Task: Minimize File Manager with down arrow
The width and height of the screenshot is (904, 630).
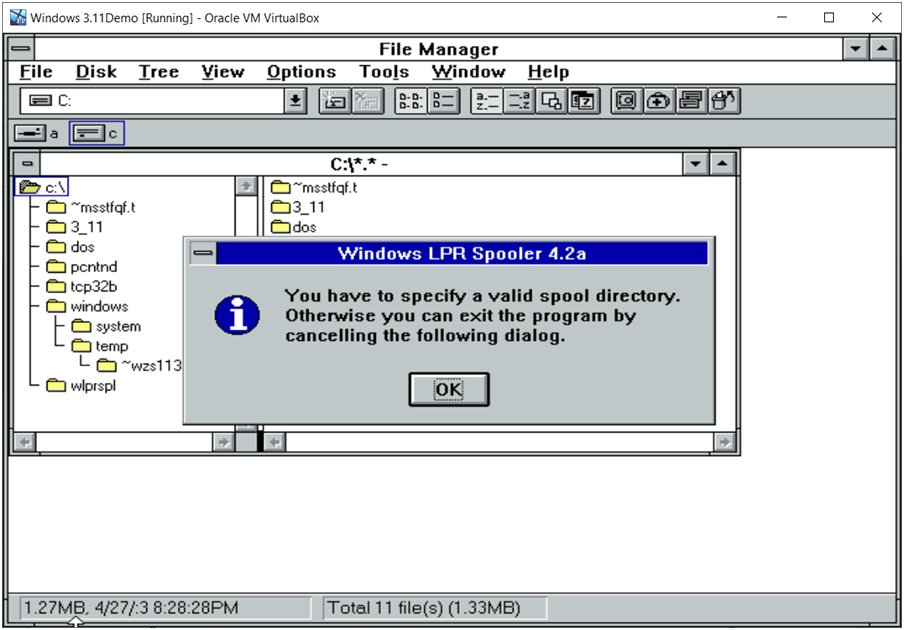Action: [856, 49]
